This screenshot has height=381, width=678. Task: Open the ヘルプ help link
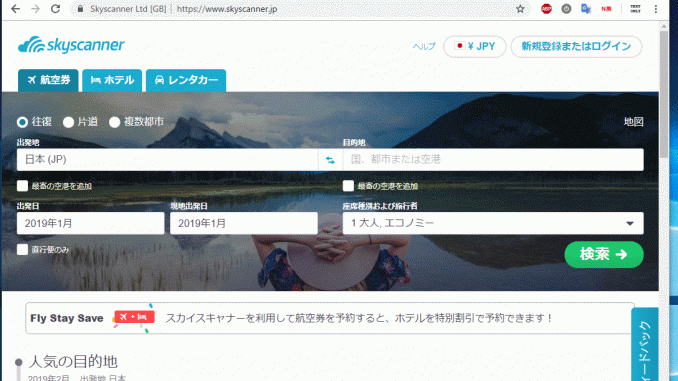click(x=424, y=46)
